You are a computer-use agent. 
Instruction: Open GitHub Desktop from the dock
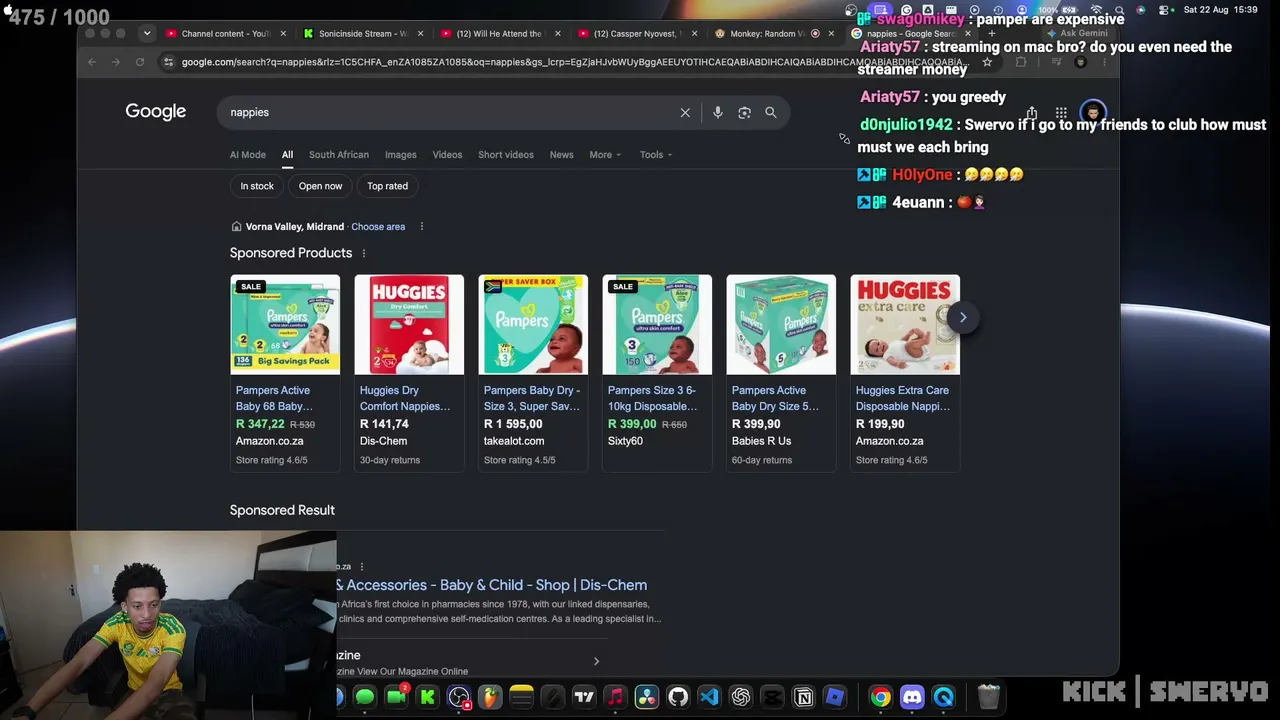click(678, 697)
